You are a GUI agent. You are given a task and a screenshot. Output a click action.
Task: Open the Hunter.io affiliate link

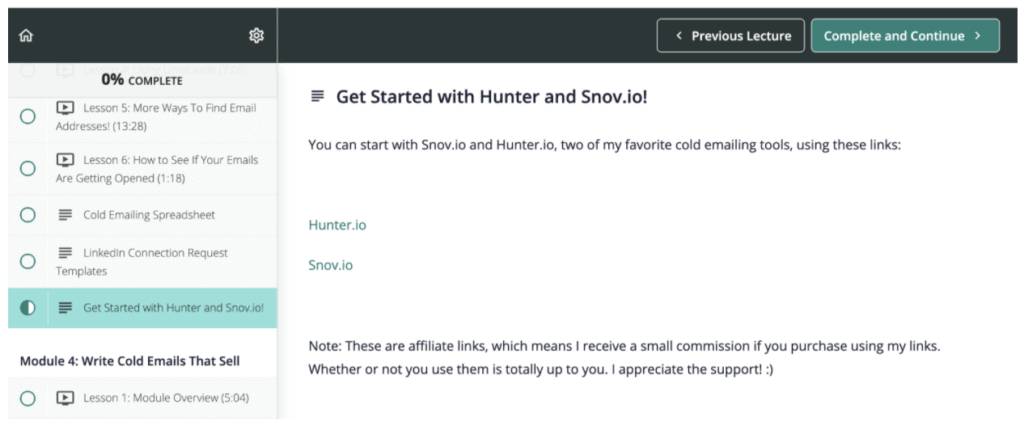pos(337,225)
